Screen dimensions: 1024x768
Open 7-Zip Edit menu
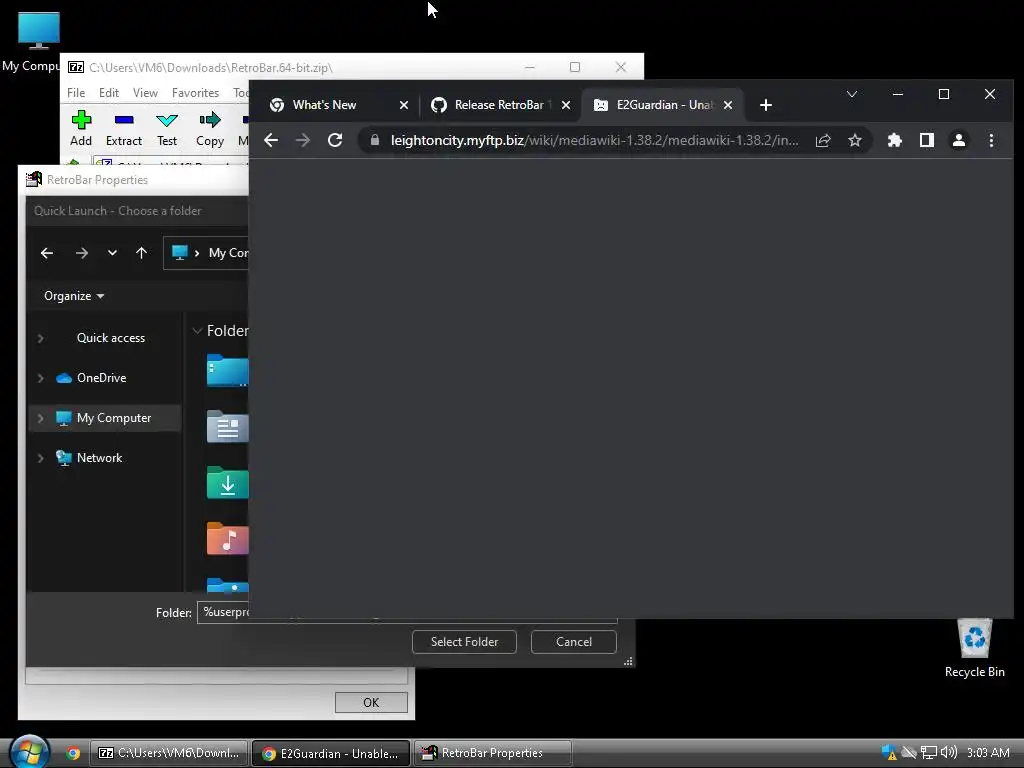(108, 93)
